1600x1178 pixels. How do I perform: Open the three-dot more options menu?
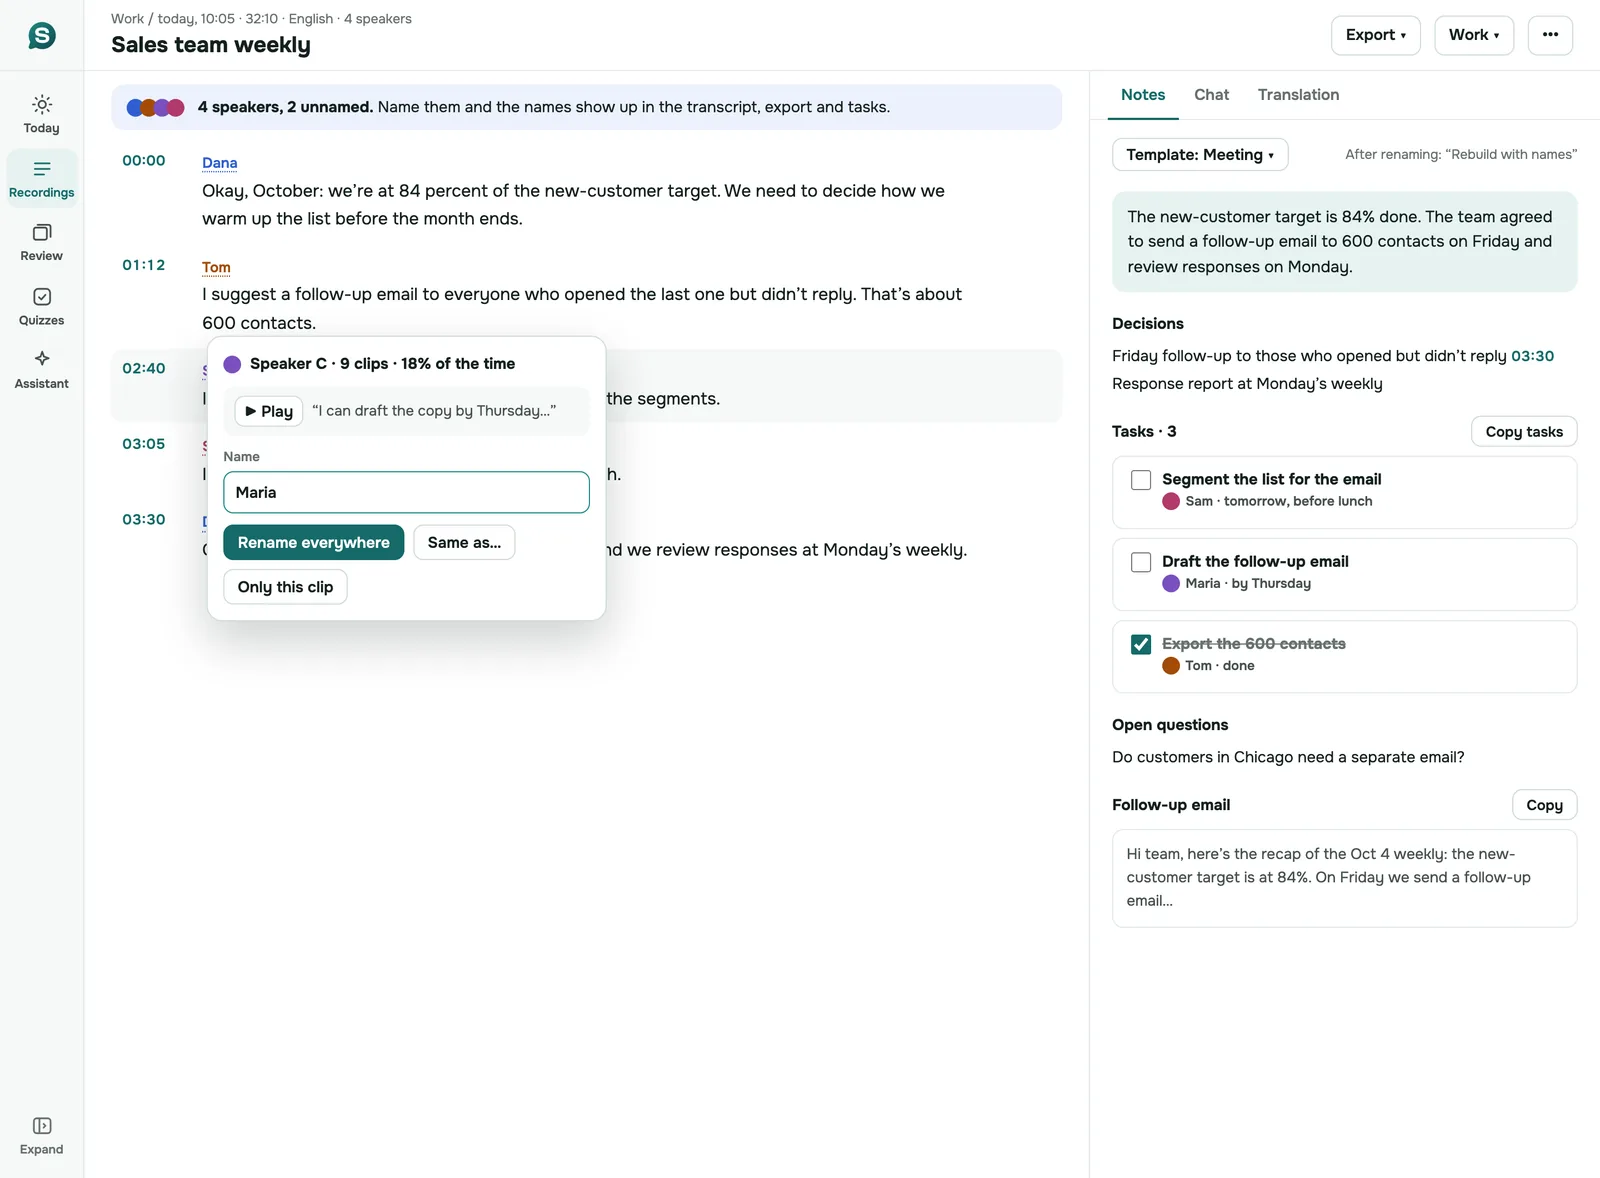[x=1550, y=35]
